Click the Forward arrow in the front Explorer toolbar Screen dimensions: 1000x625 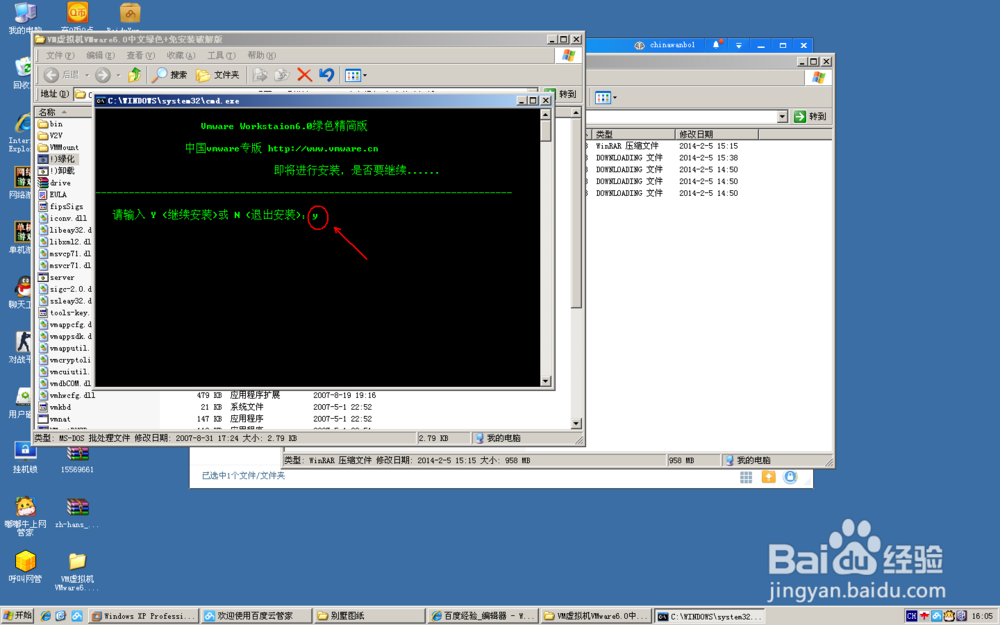[x=103, y=75]
